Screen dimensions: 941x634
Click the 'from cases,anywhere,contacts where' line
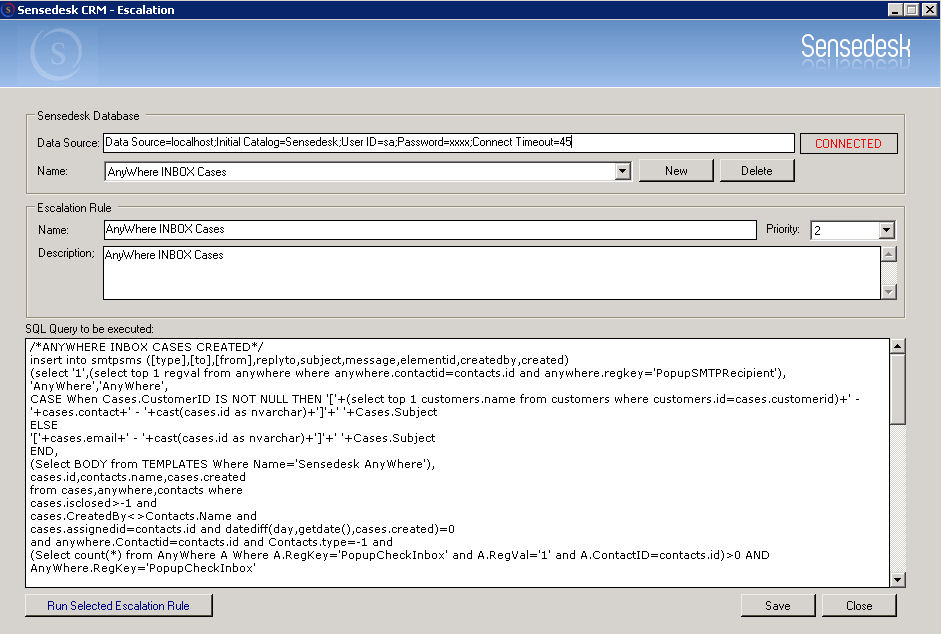[x=136, y=490]
